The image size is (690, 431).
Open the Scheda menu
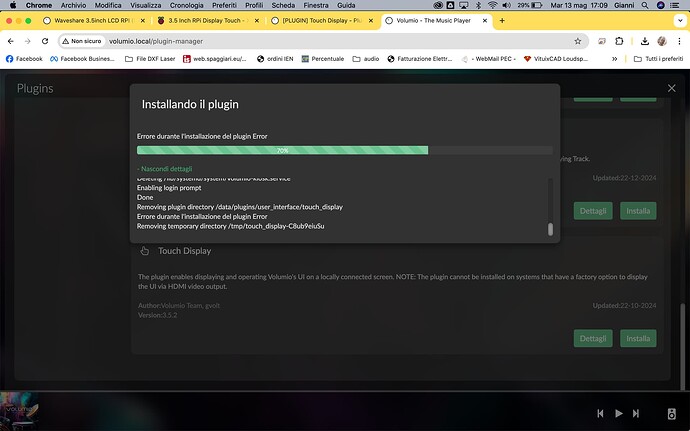coord(283,5)
